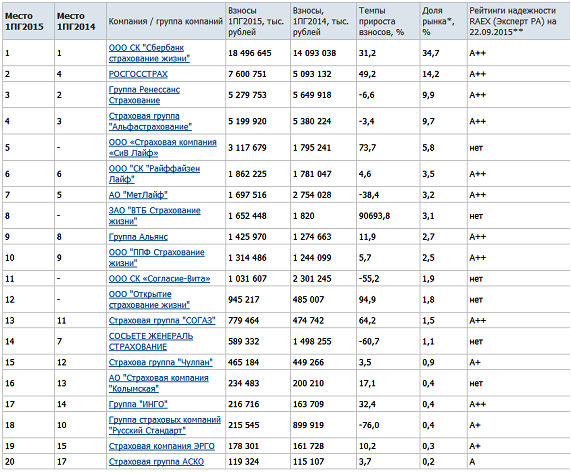Open СОСЬЕТЕ ЖЕНЕРАЛЬ СТРАХОВАНИЕ link
571x473 pixels.
(x=151, y=341)
